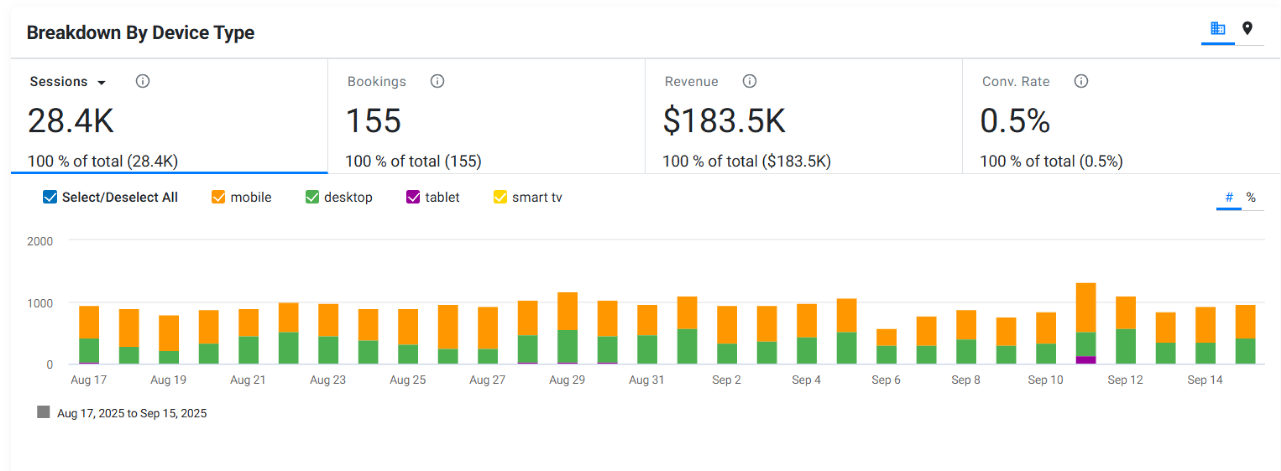The image size is (1281, 471).
Task: Click the gray date range legend swatch
Action: click(43, 412)
